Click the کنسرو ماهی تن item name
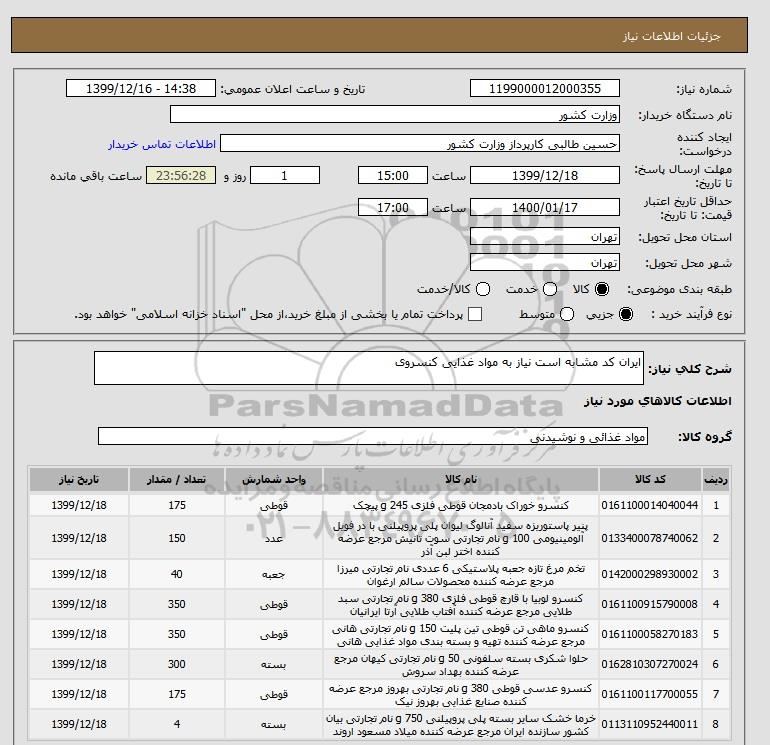The width and height of the screenshot is (770, 745). 461,635
